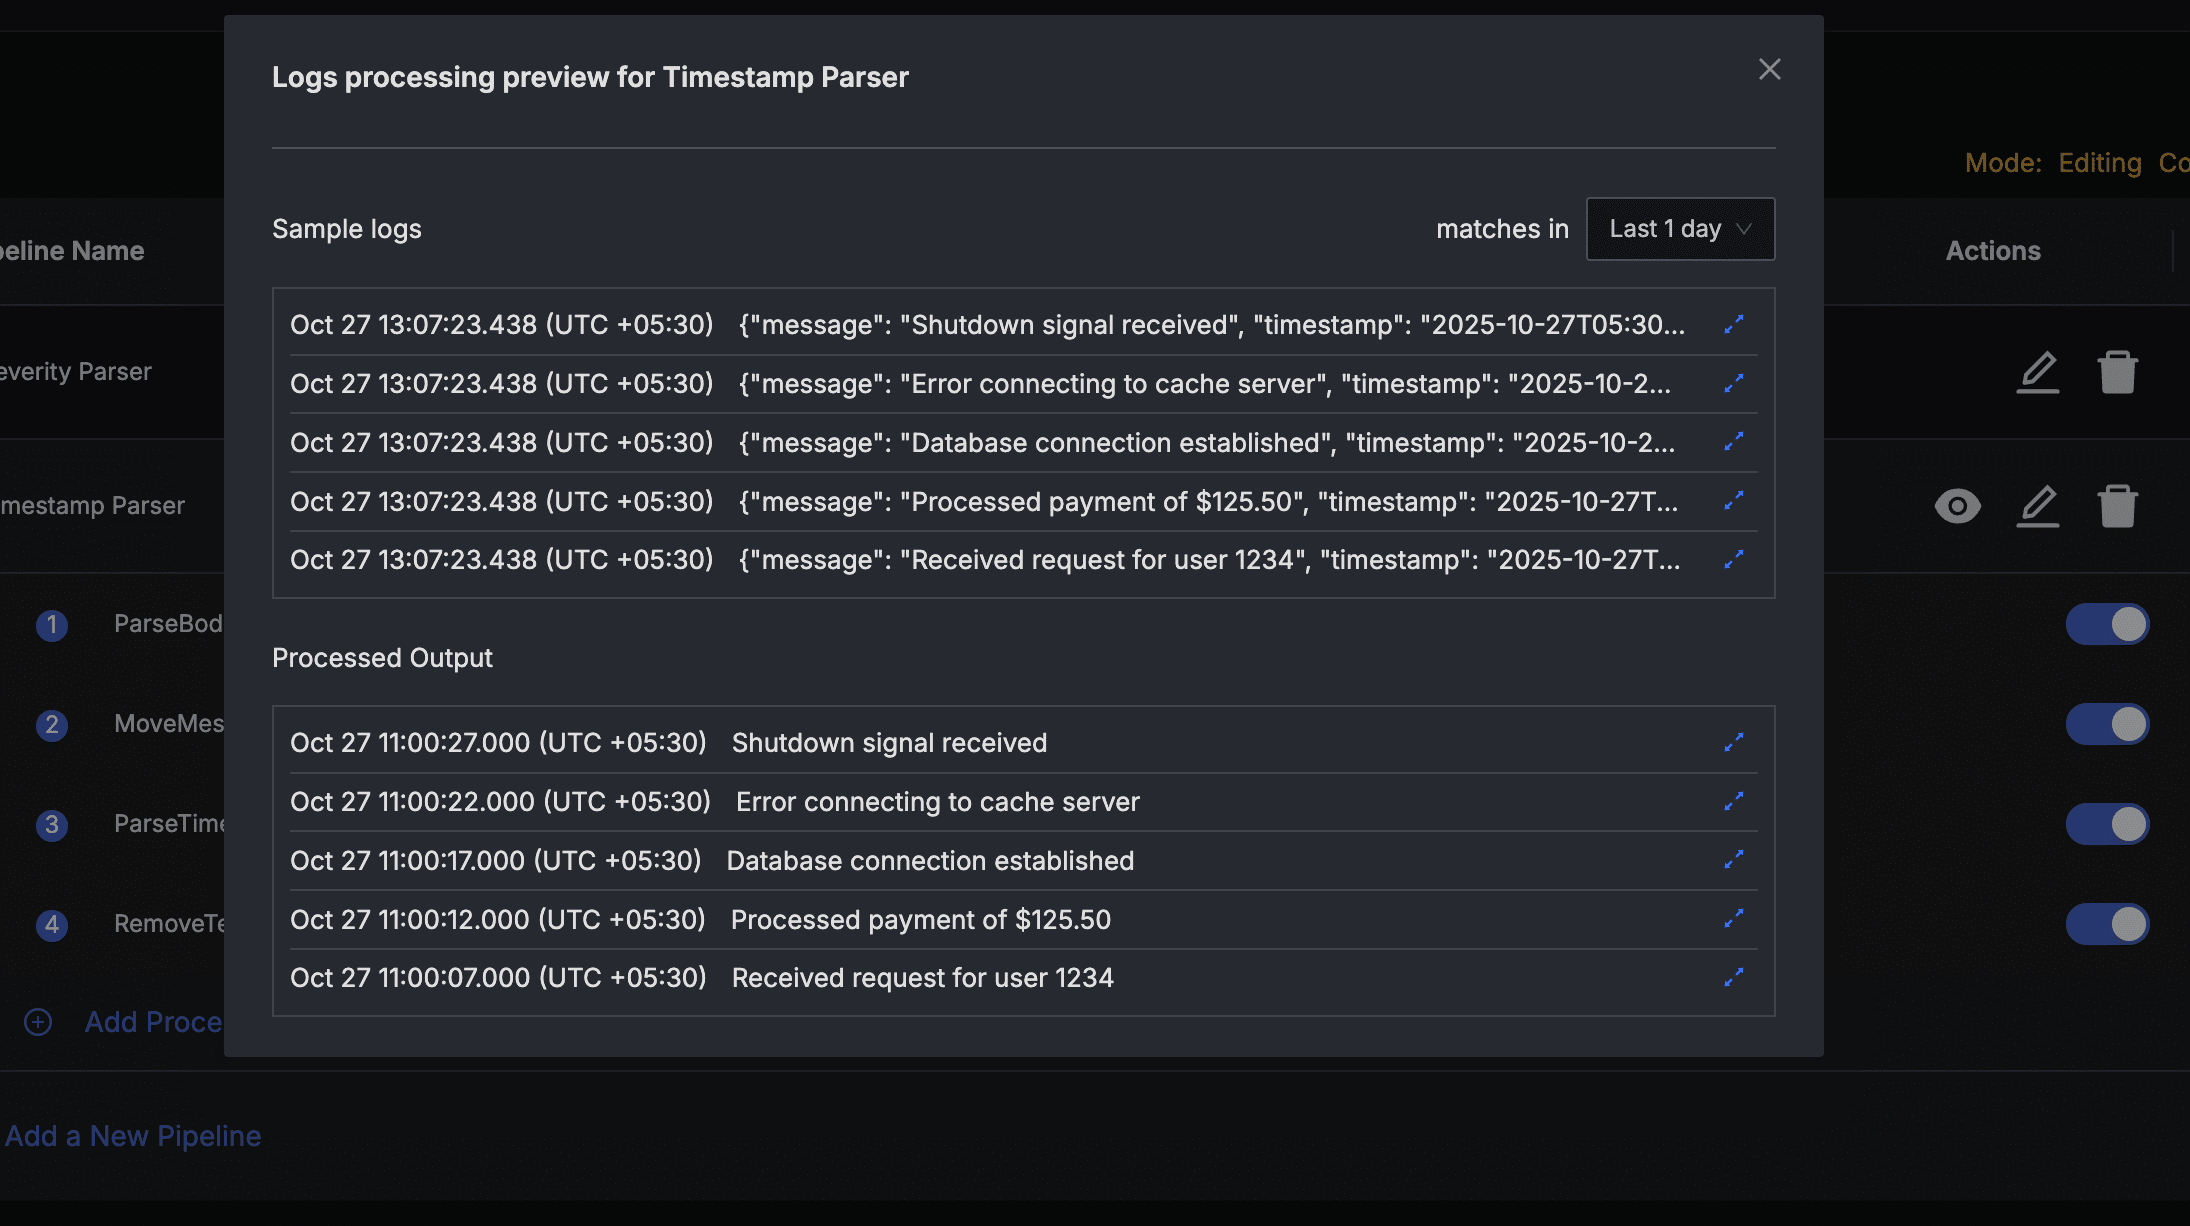The width and height of the screenshot is (2190, 1226).
Task: Expand the 'Processed payment of $125.50' sample log
Action: (1734, 501)
